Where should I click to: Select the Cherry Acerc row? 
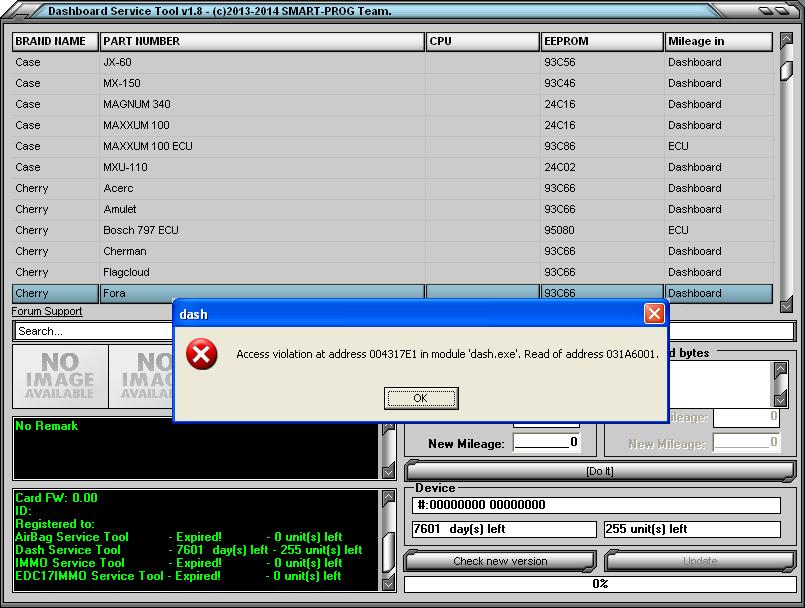(392, 188)
